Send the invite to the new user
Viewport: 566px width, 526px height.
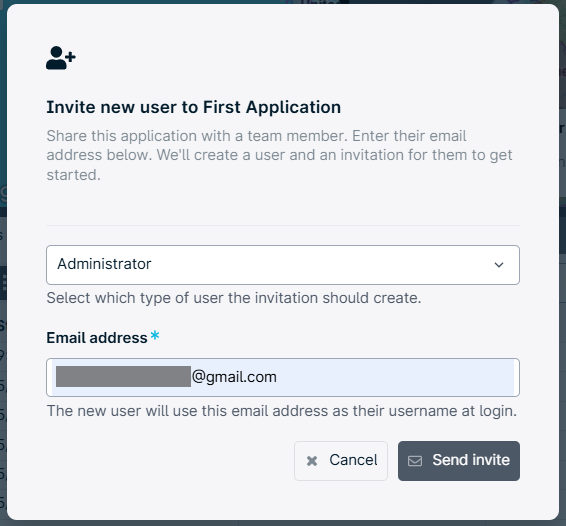click(459, 461)
